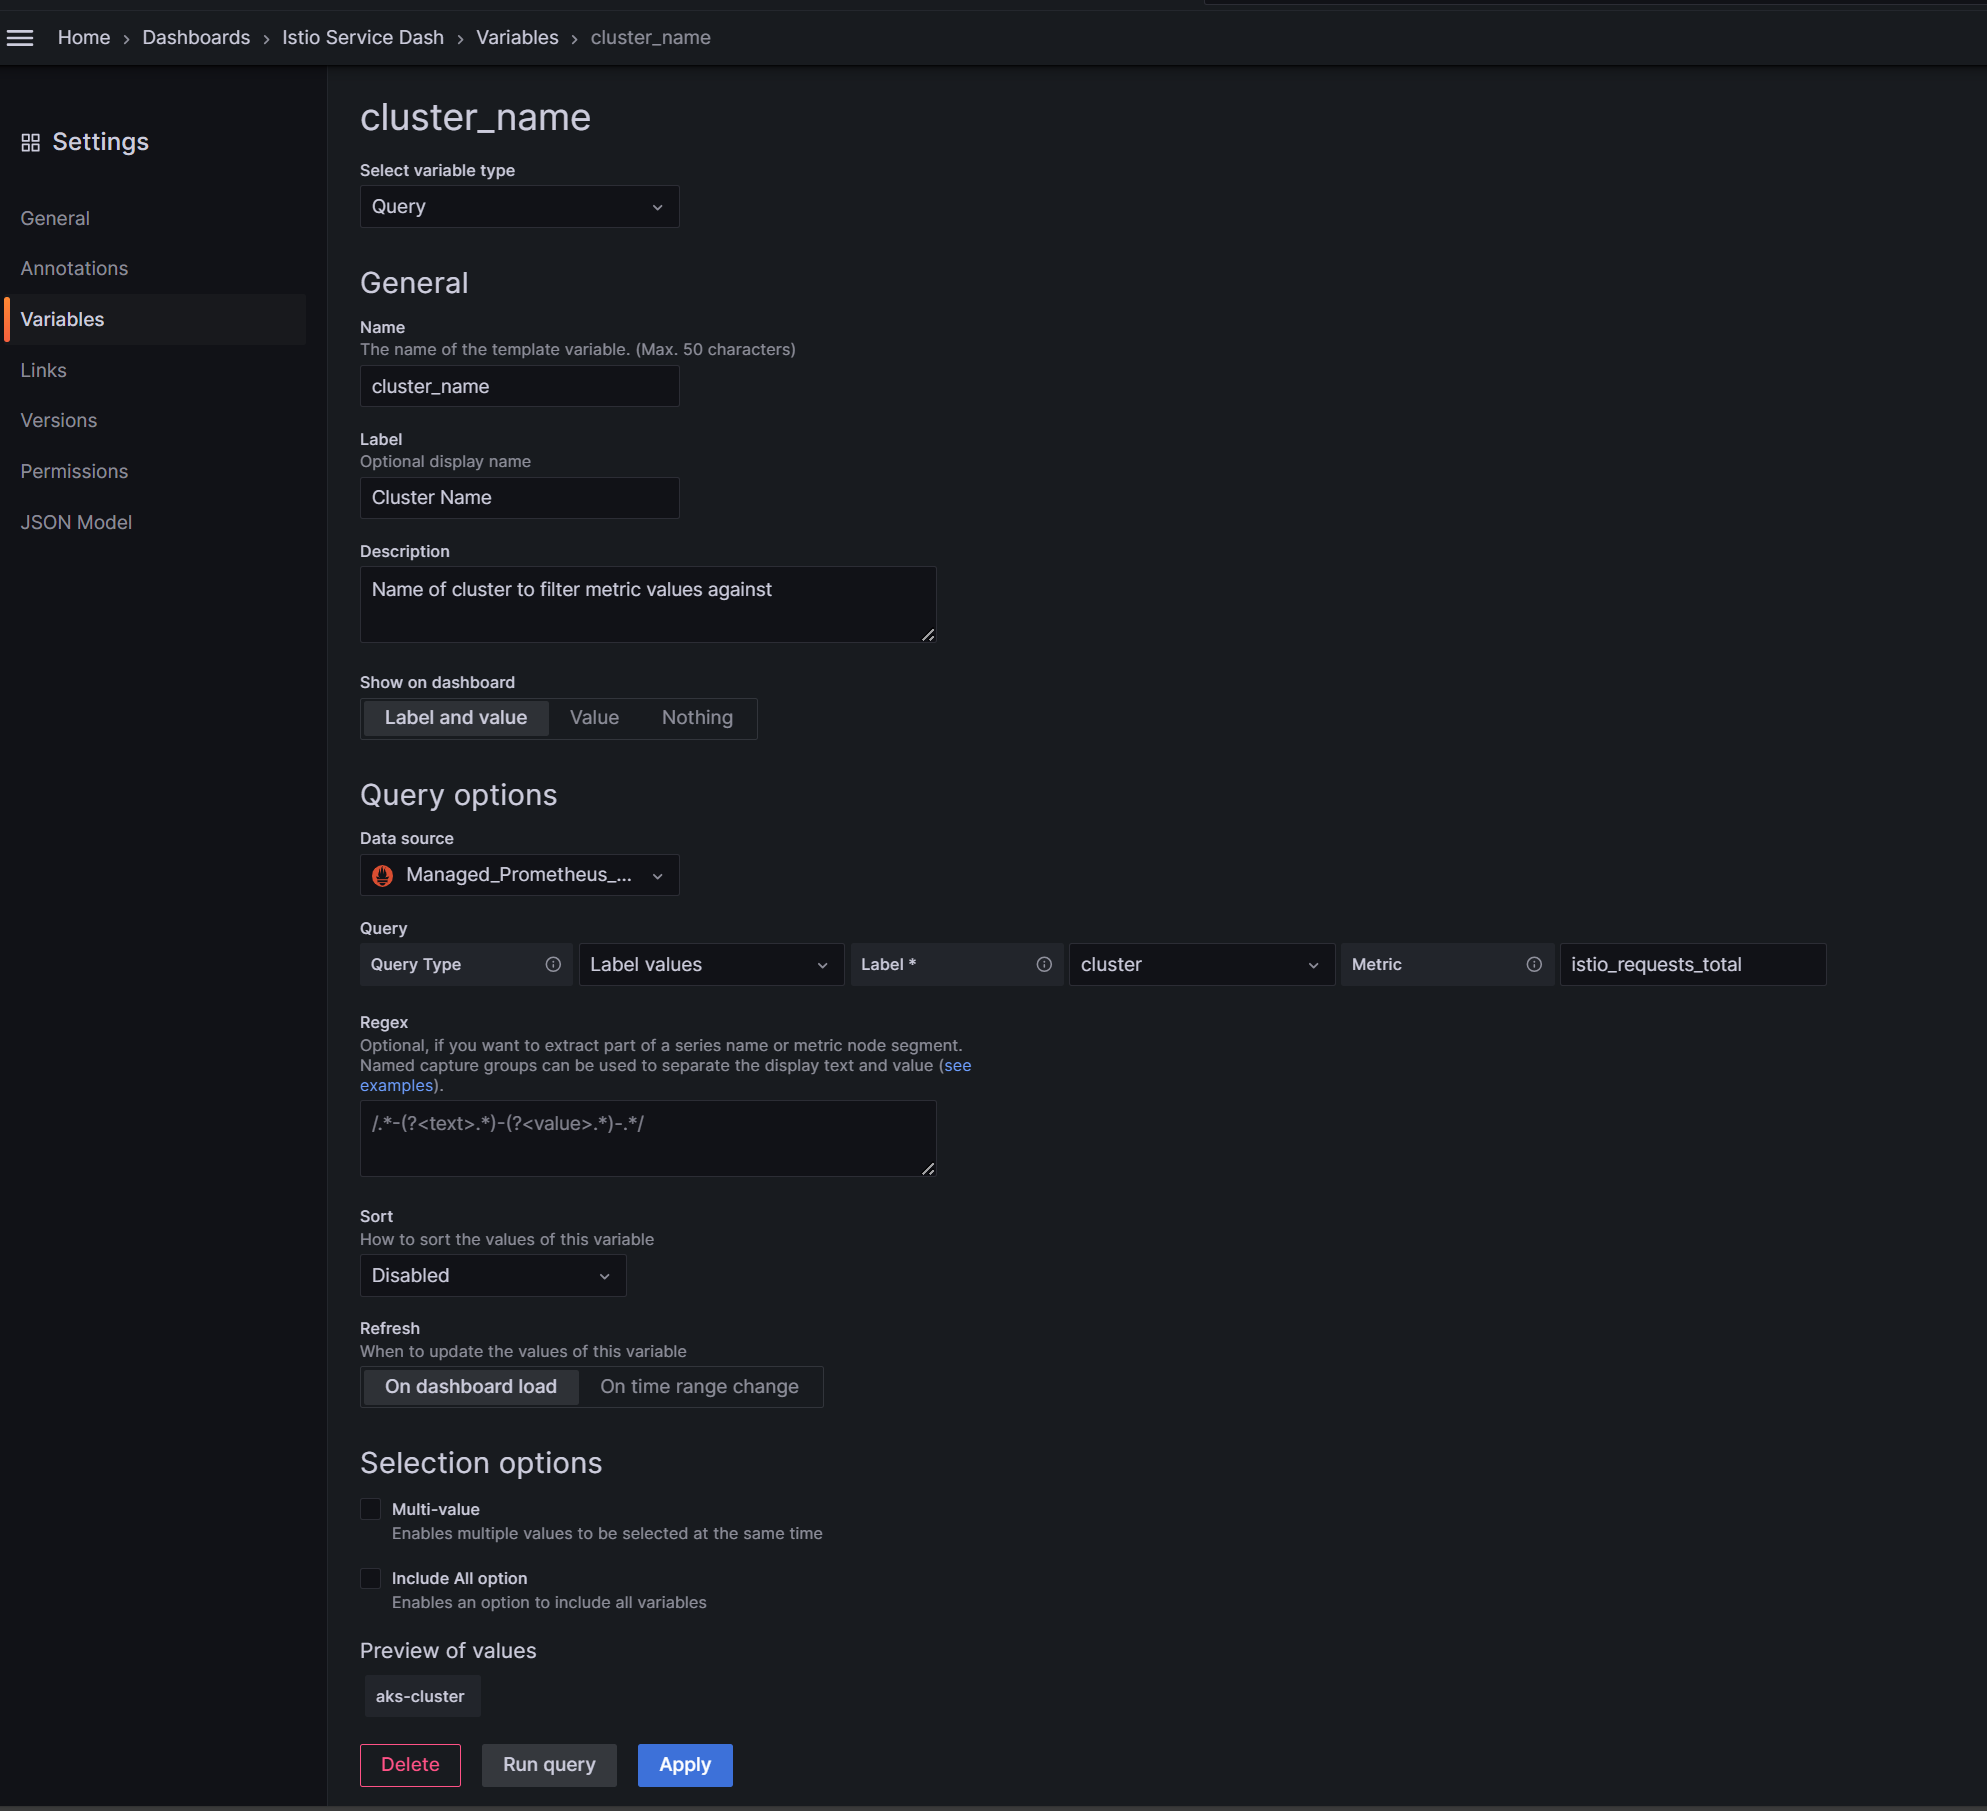Select On time range change refresh
This screenshot has height=1811, width=1987.
(x=699, y=1387)
